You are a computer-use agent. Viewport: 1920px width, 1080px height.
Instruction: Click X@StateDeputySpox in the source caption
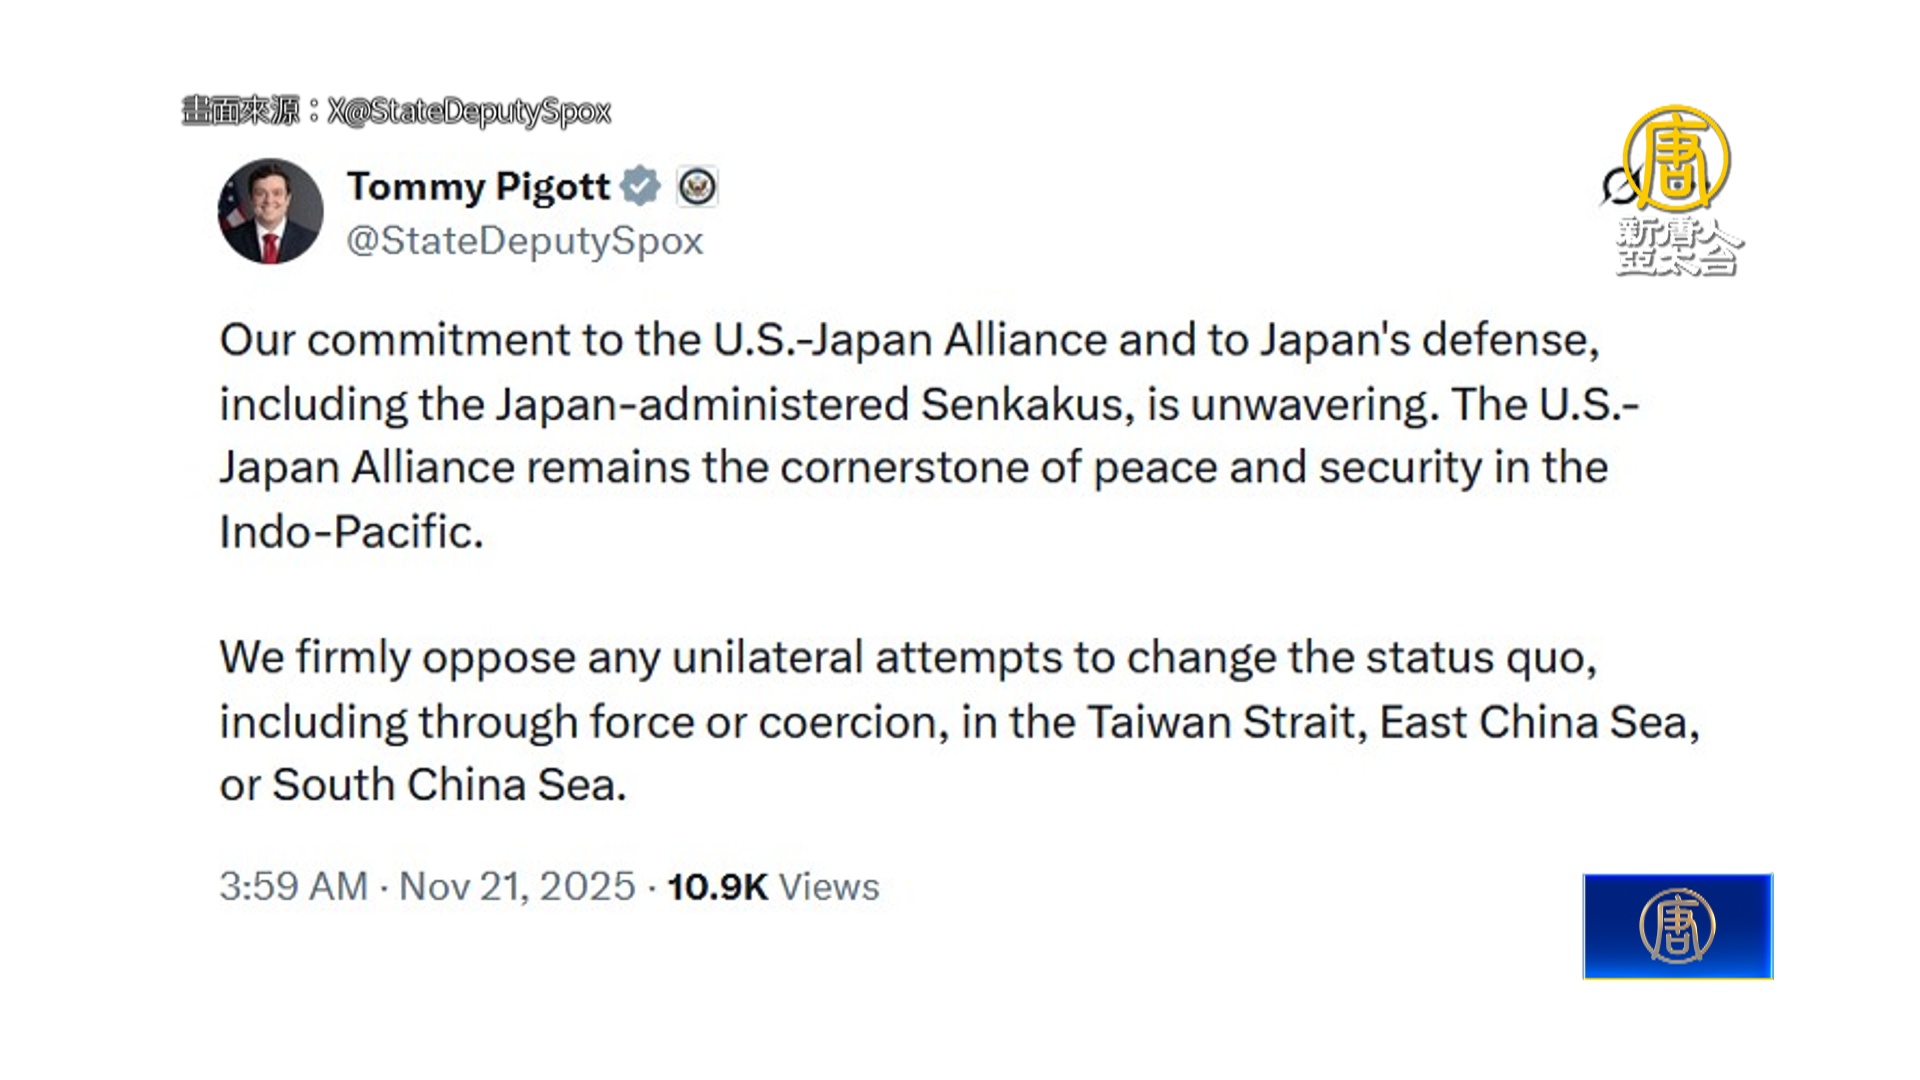click(x=468, y=111)
